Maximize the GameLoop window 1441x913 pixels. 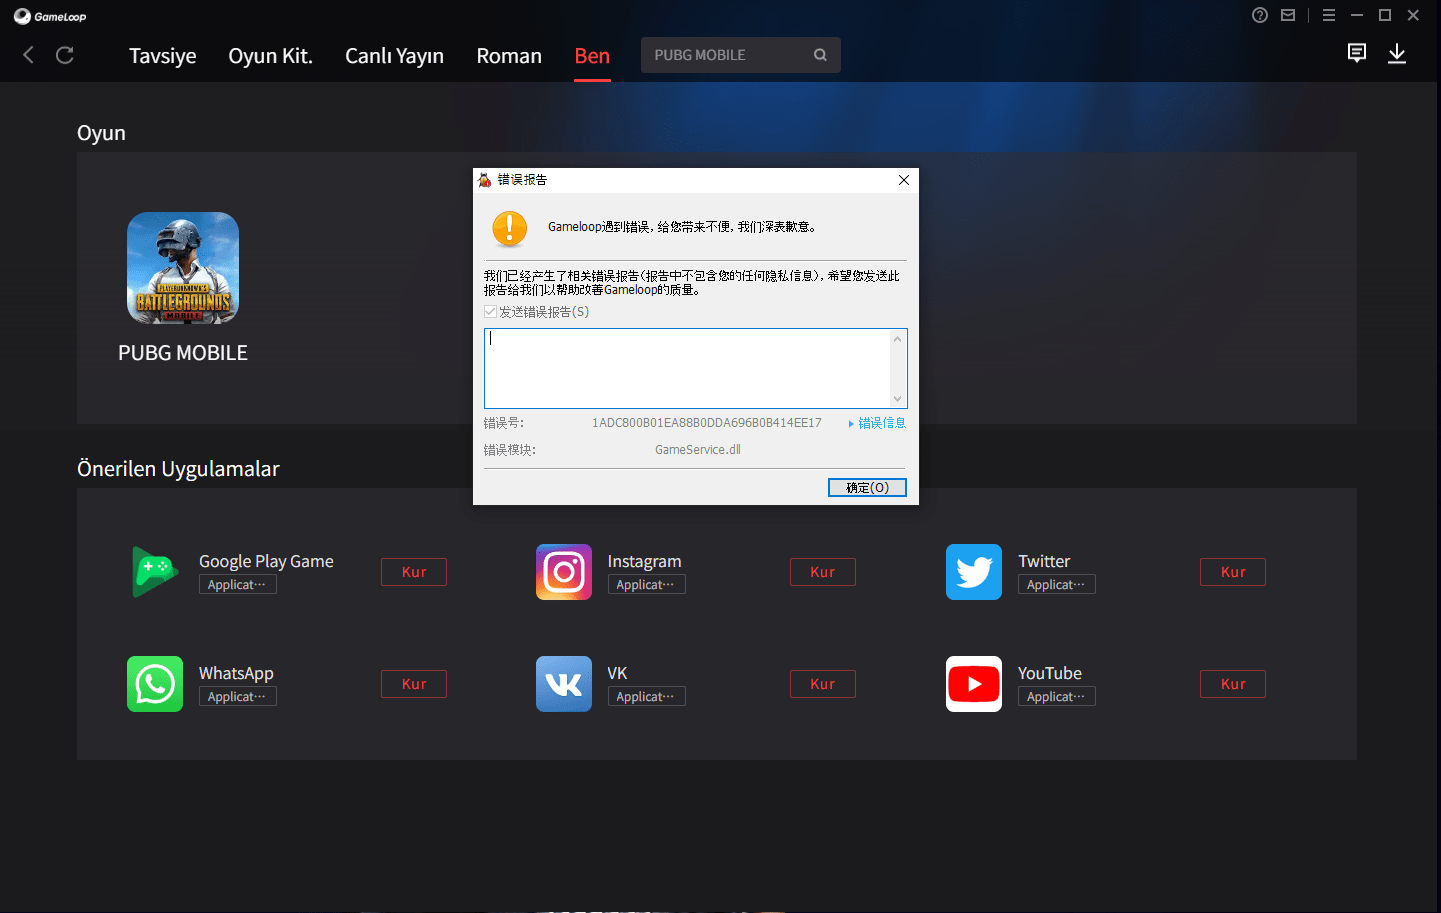click(1385, 15)
